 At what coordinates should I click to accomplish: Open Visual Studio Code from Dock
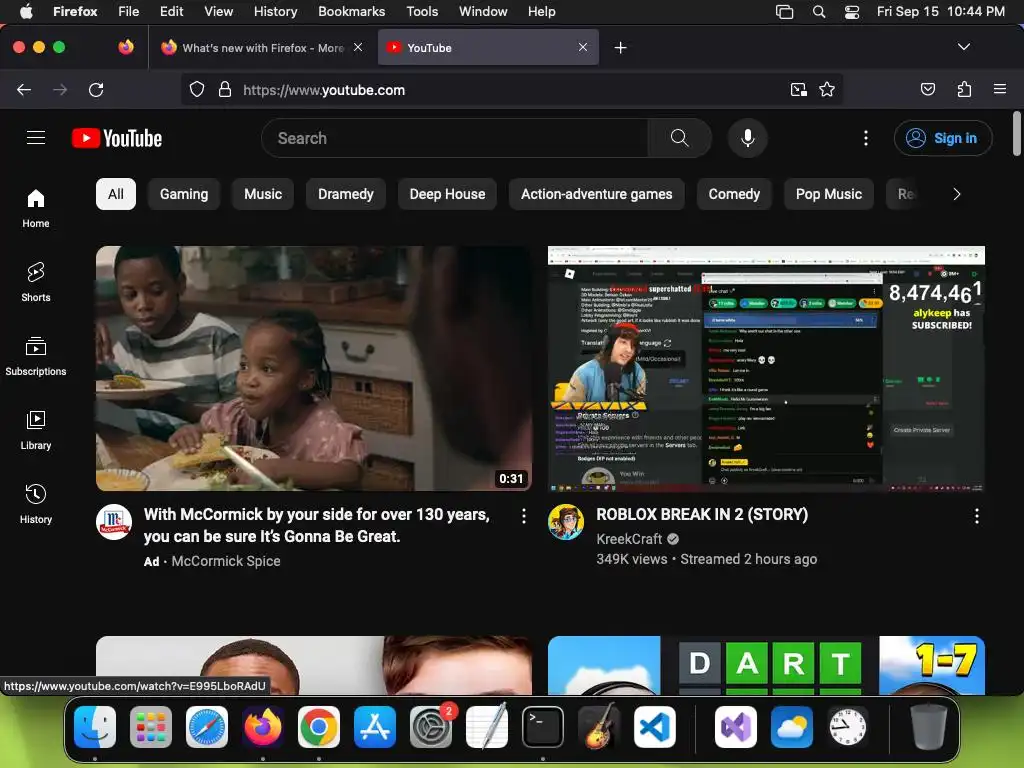[x=654, y=727]
